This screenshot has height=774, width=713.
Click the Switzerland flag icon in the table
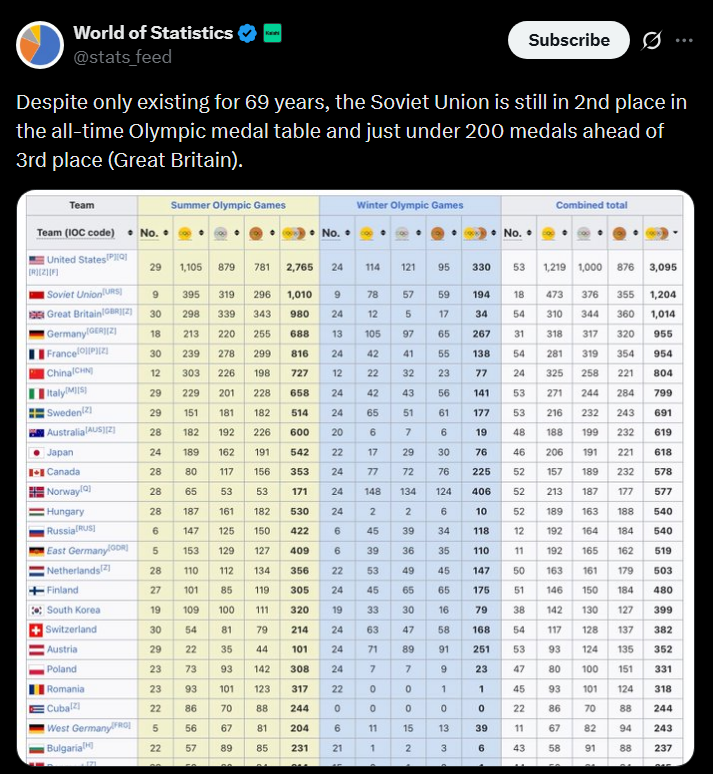pyautogui.click(x=38, y=629)
